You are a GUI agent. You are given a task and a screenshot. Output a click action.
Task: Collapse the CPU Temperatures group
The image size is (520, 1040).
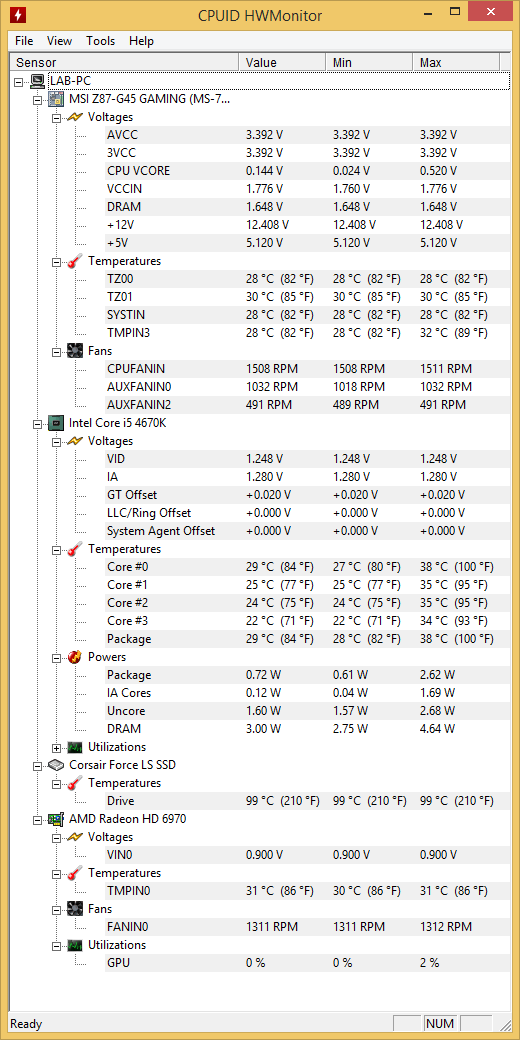(x=56, y=549)
